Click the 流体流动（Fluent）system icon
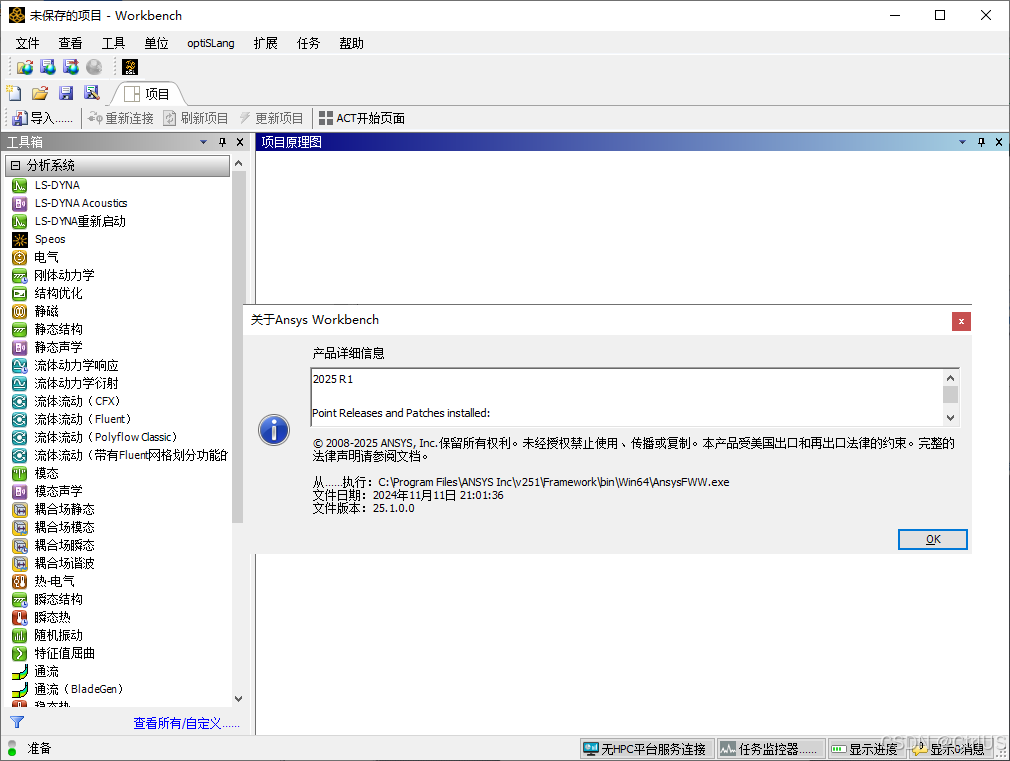The height and width of the screenshot is (761, 1010). coord(20,420)
